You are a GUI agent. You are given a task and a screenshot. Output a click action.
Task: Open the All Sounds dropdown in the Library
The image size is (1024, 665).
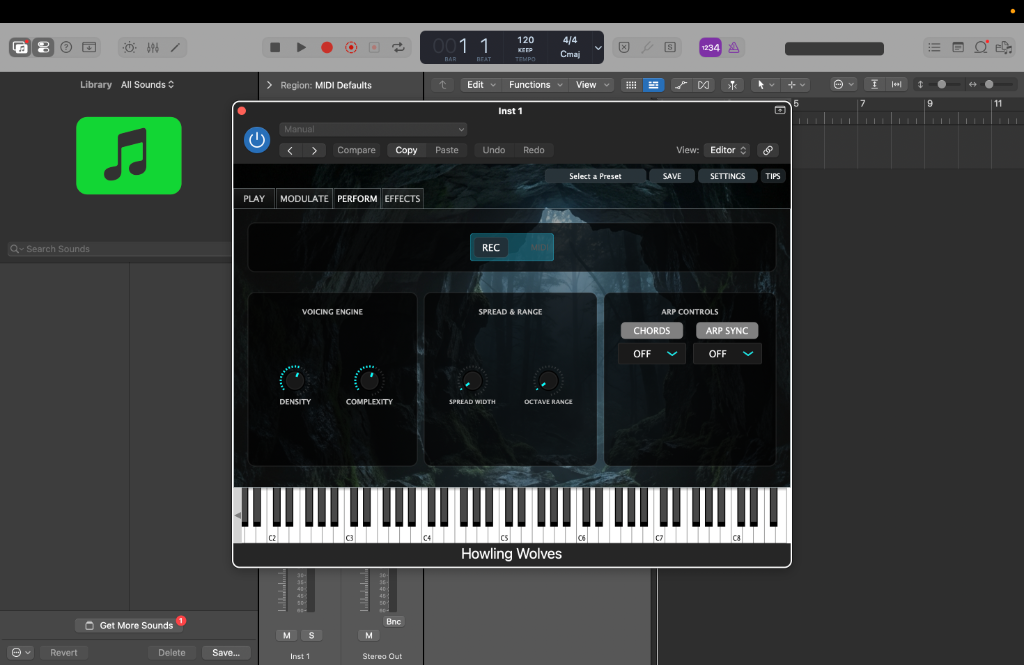pos(147,85)
